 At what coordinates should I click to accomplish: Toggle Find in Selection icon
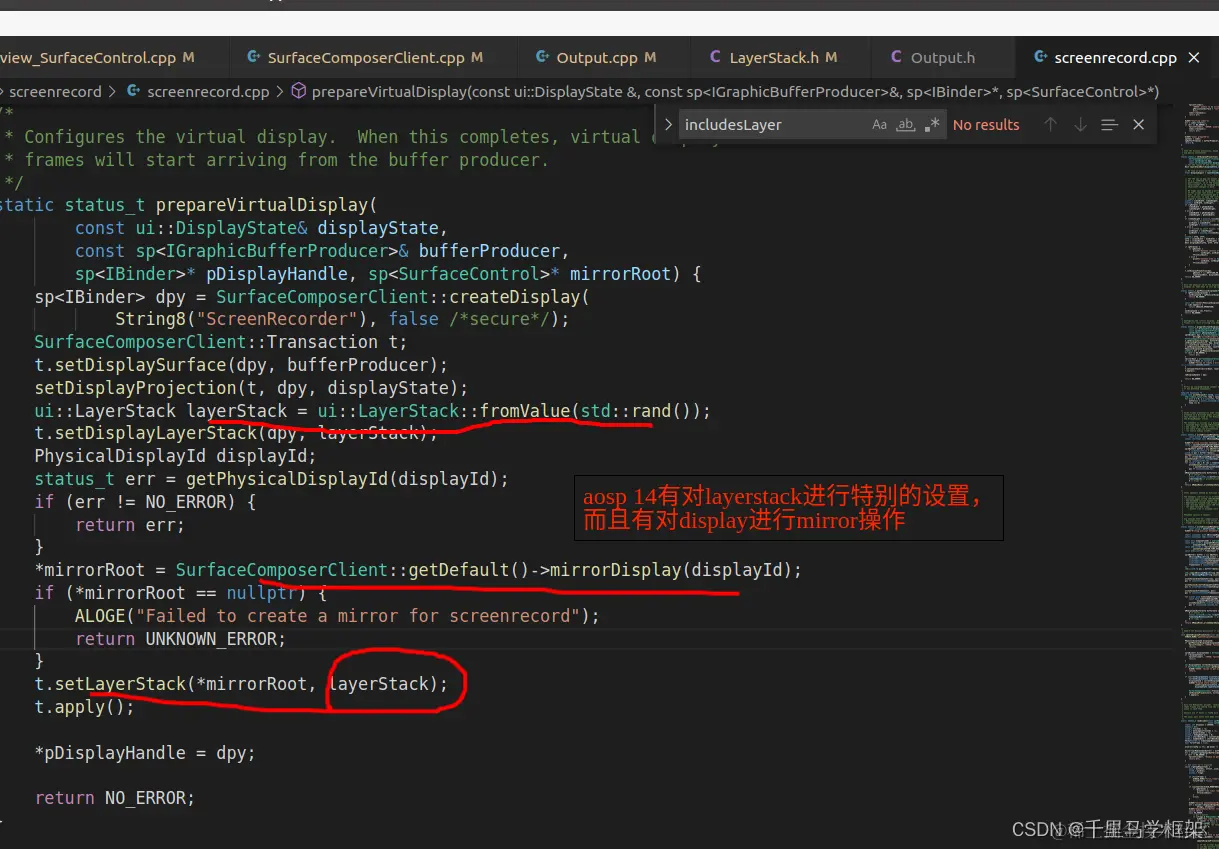[1109, 125]
